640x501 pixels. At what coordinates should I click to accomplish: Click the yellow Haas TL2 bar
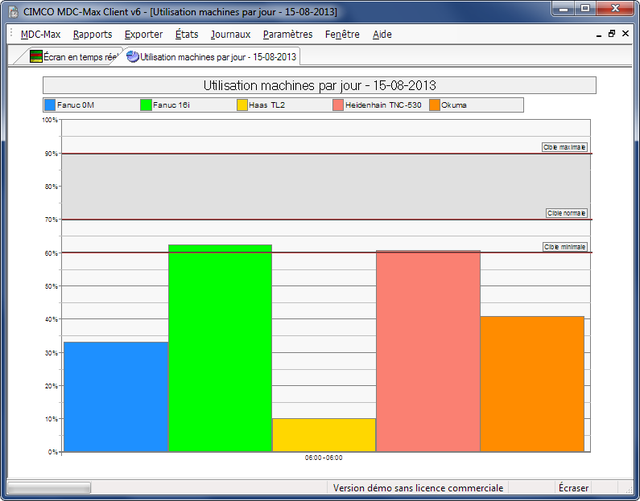pyautogui.click(x=324, y=435)
